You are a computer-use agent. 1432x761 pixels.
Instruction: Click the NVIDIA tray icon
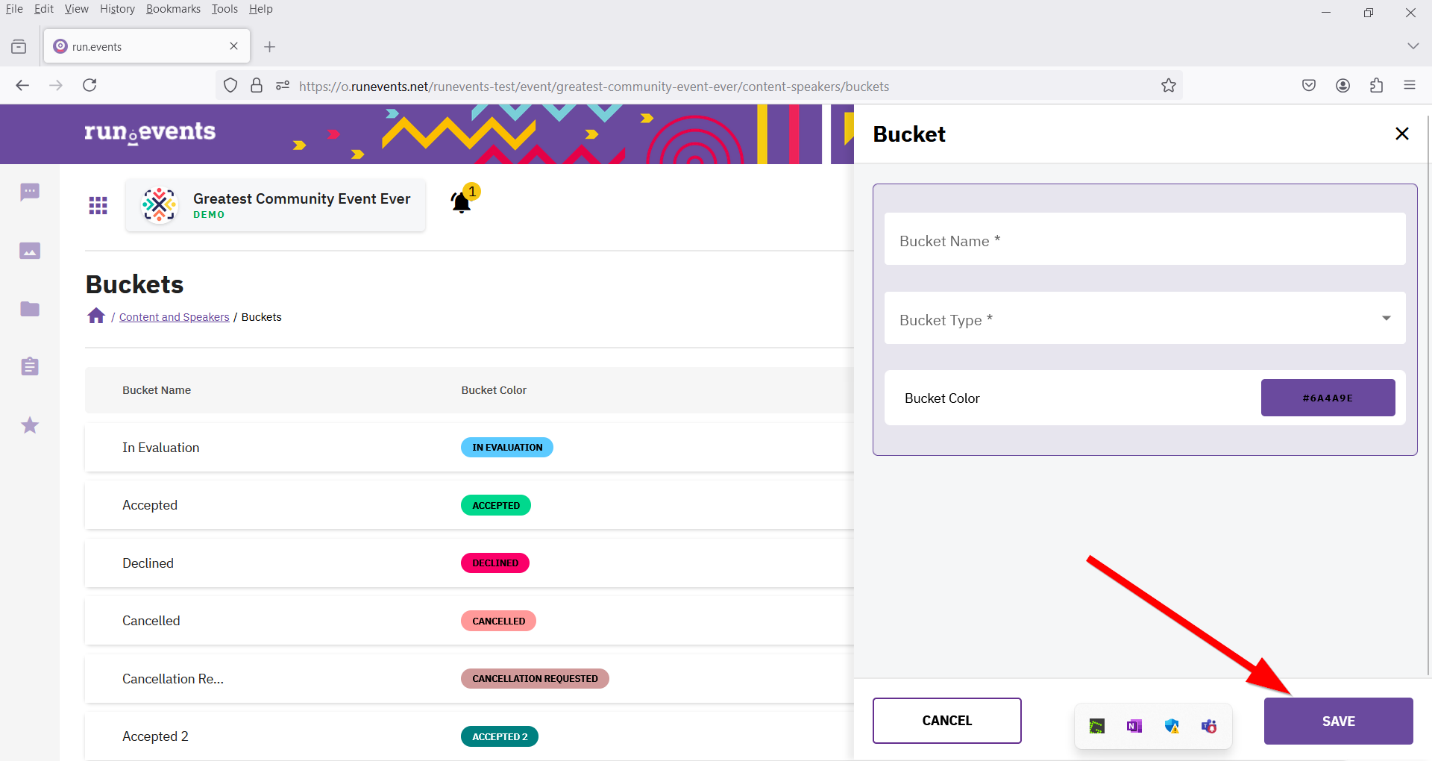(1097, 726)
